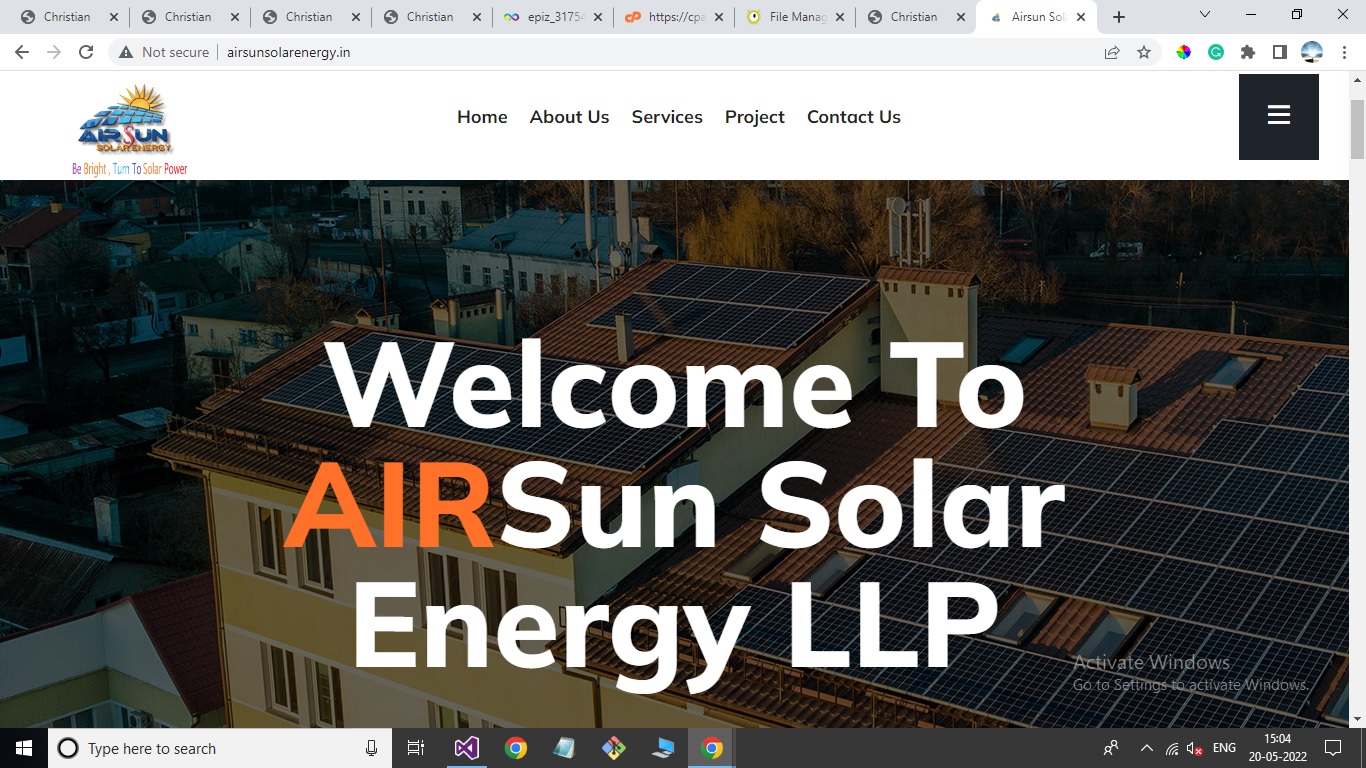1366x768 pixels.
Task: Bookmark this page with the star
Action: pyautogui.click(x=1144, y=52)
